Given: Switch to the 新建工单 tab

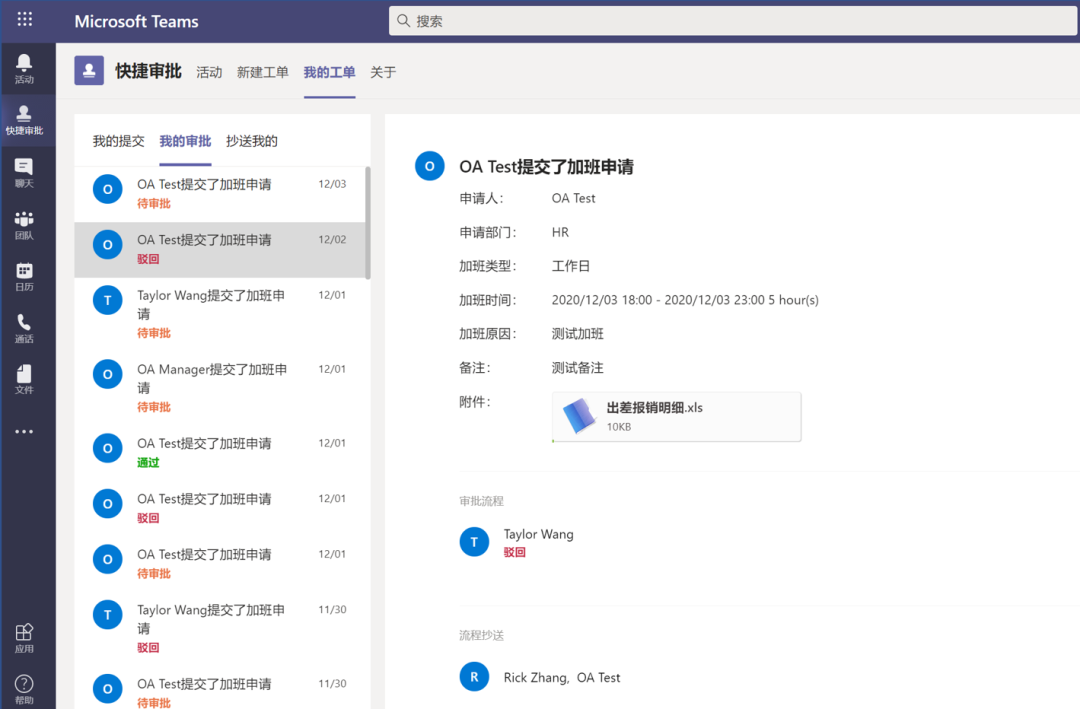Looking at the screenshot, I should pos(262,72).
